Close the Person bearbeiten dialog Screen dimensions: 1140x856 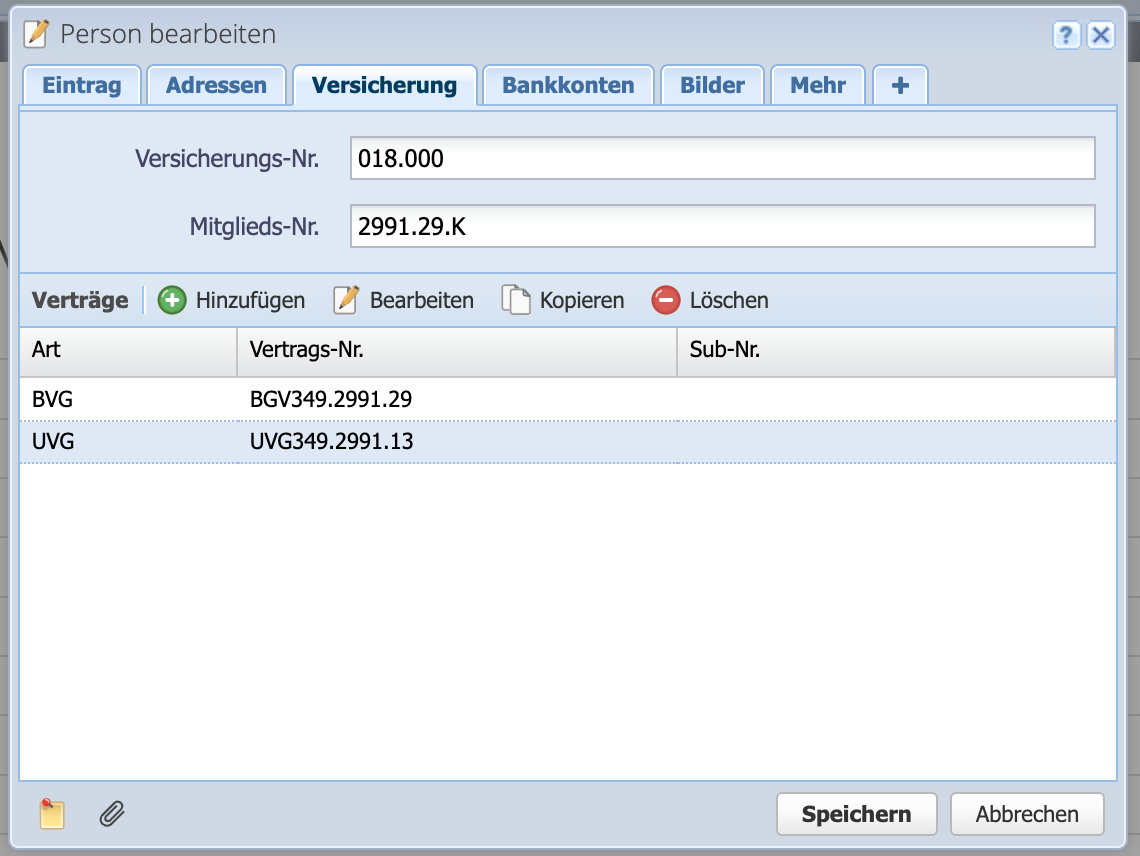(1101, 36)
